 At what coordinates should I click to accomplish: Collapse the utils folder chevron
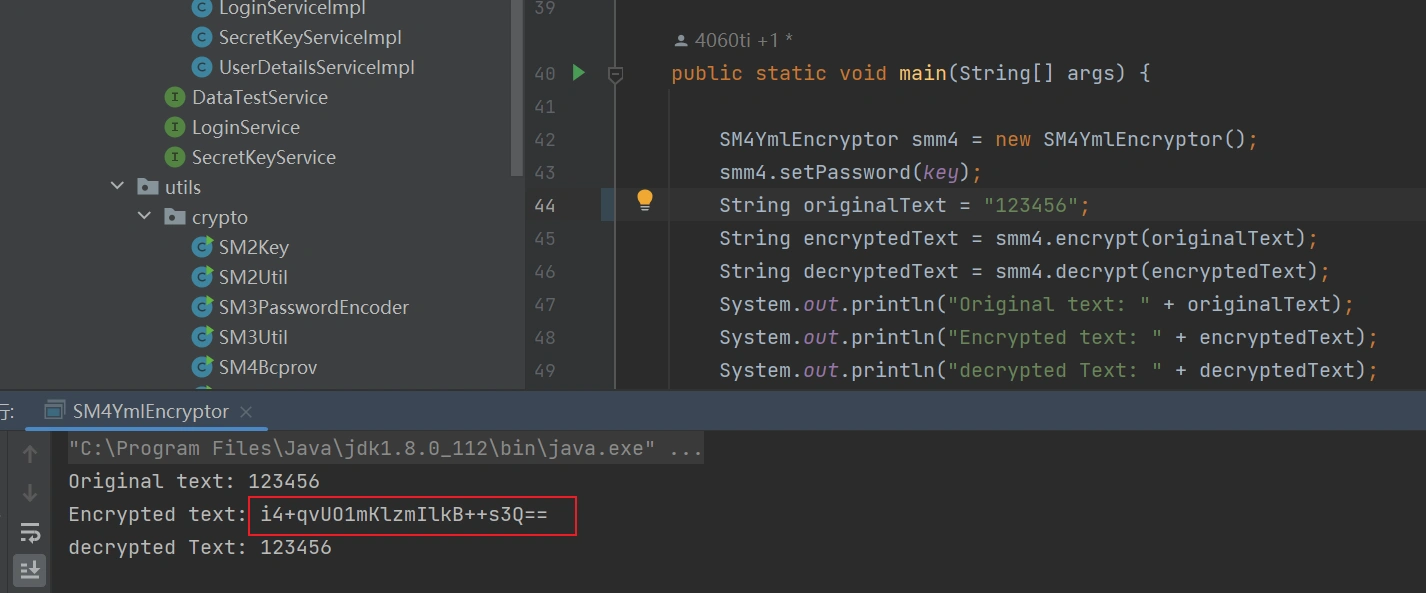pos(118,187)
